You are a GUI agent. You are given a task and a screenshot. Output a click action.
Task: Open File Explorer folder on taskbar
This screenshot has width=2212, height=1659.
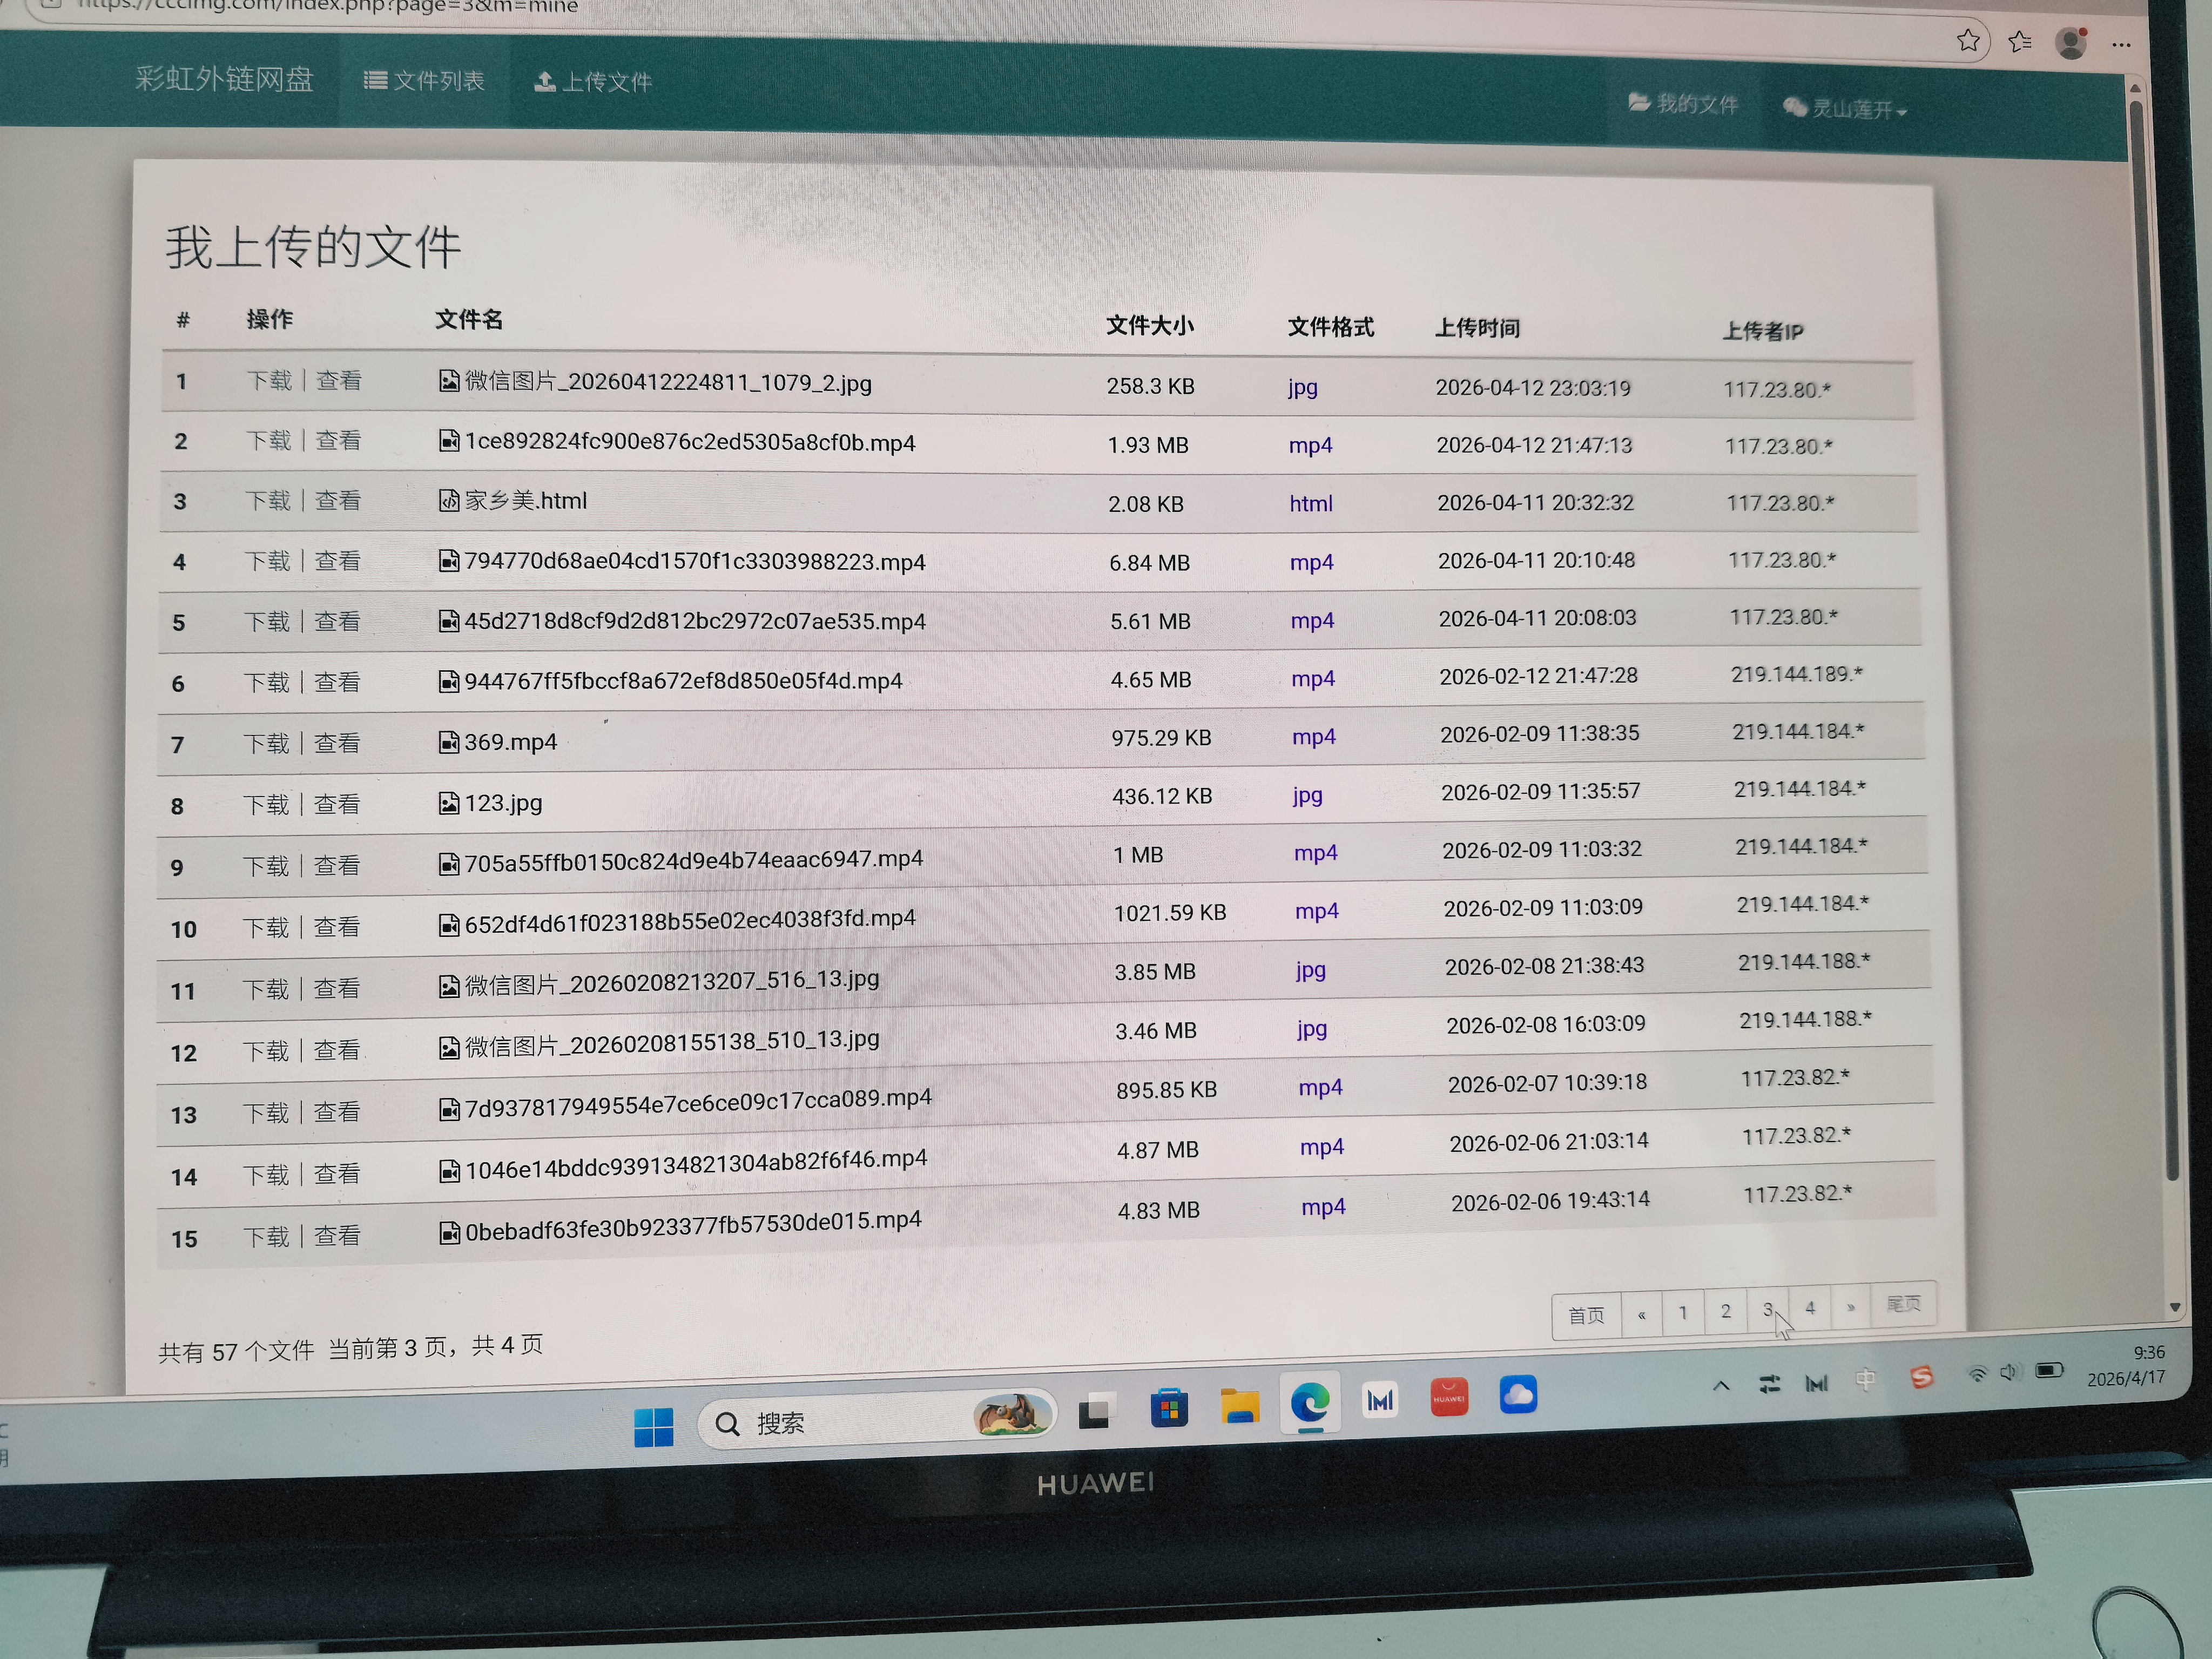click(1239, 1407)
